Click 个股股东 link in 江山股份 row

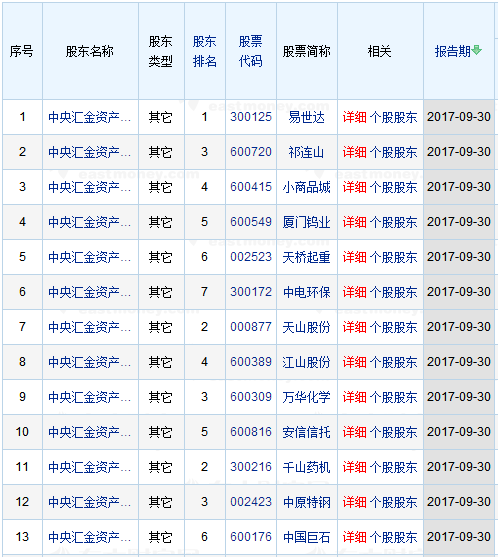(394, 362)
